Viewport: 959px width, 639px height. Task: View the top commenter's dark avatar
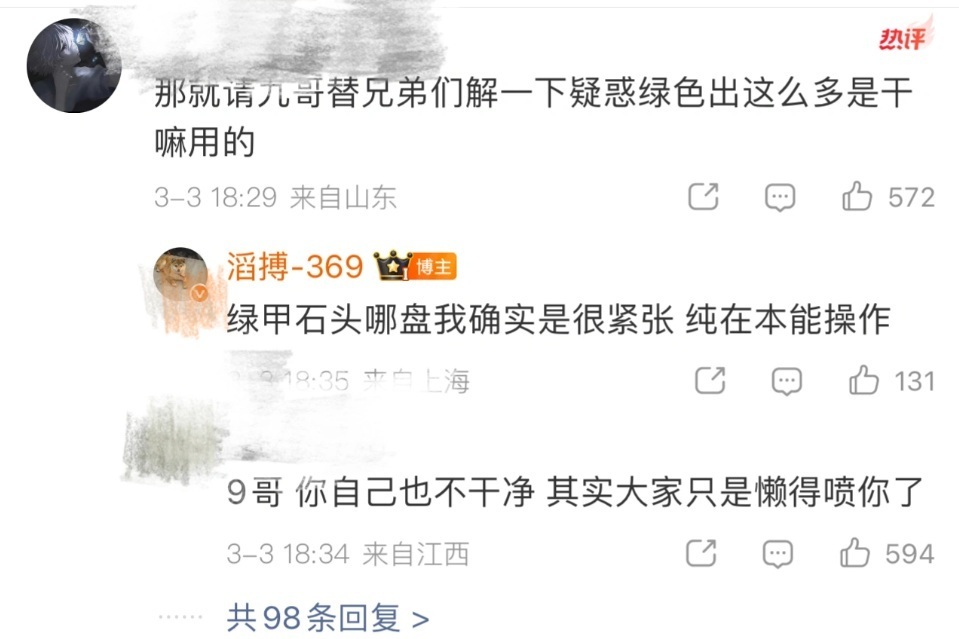[x=74, y=65]
